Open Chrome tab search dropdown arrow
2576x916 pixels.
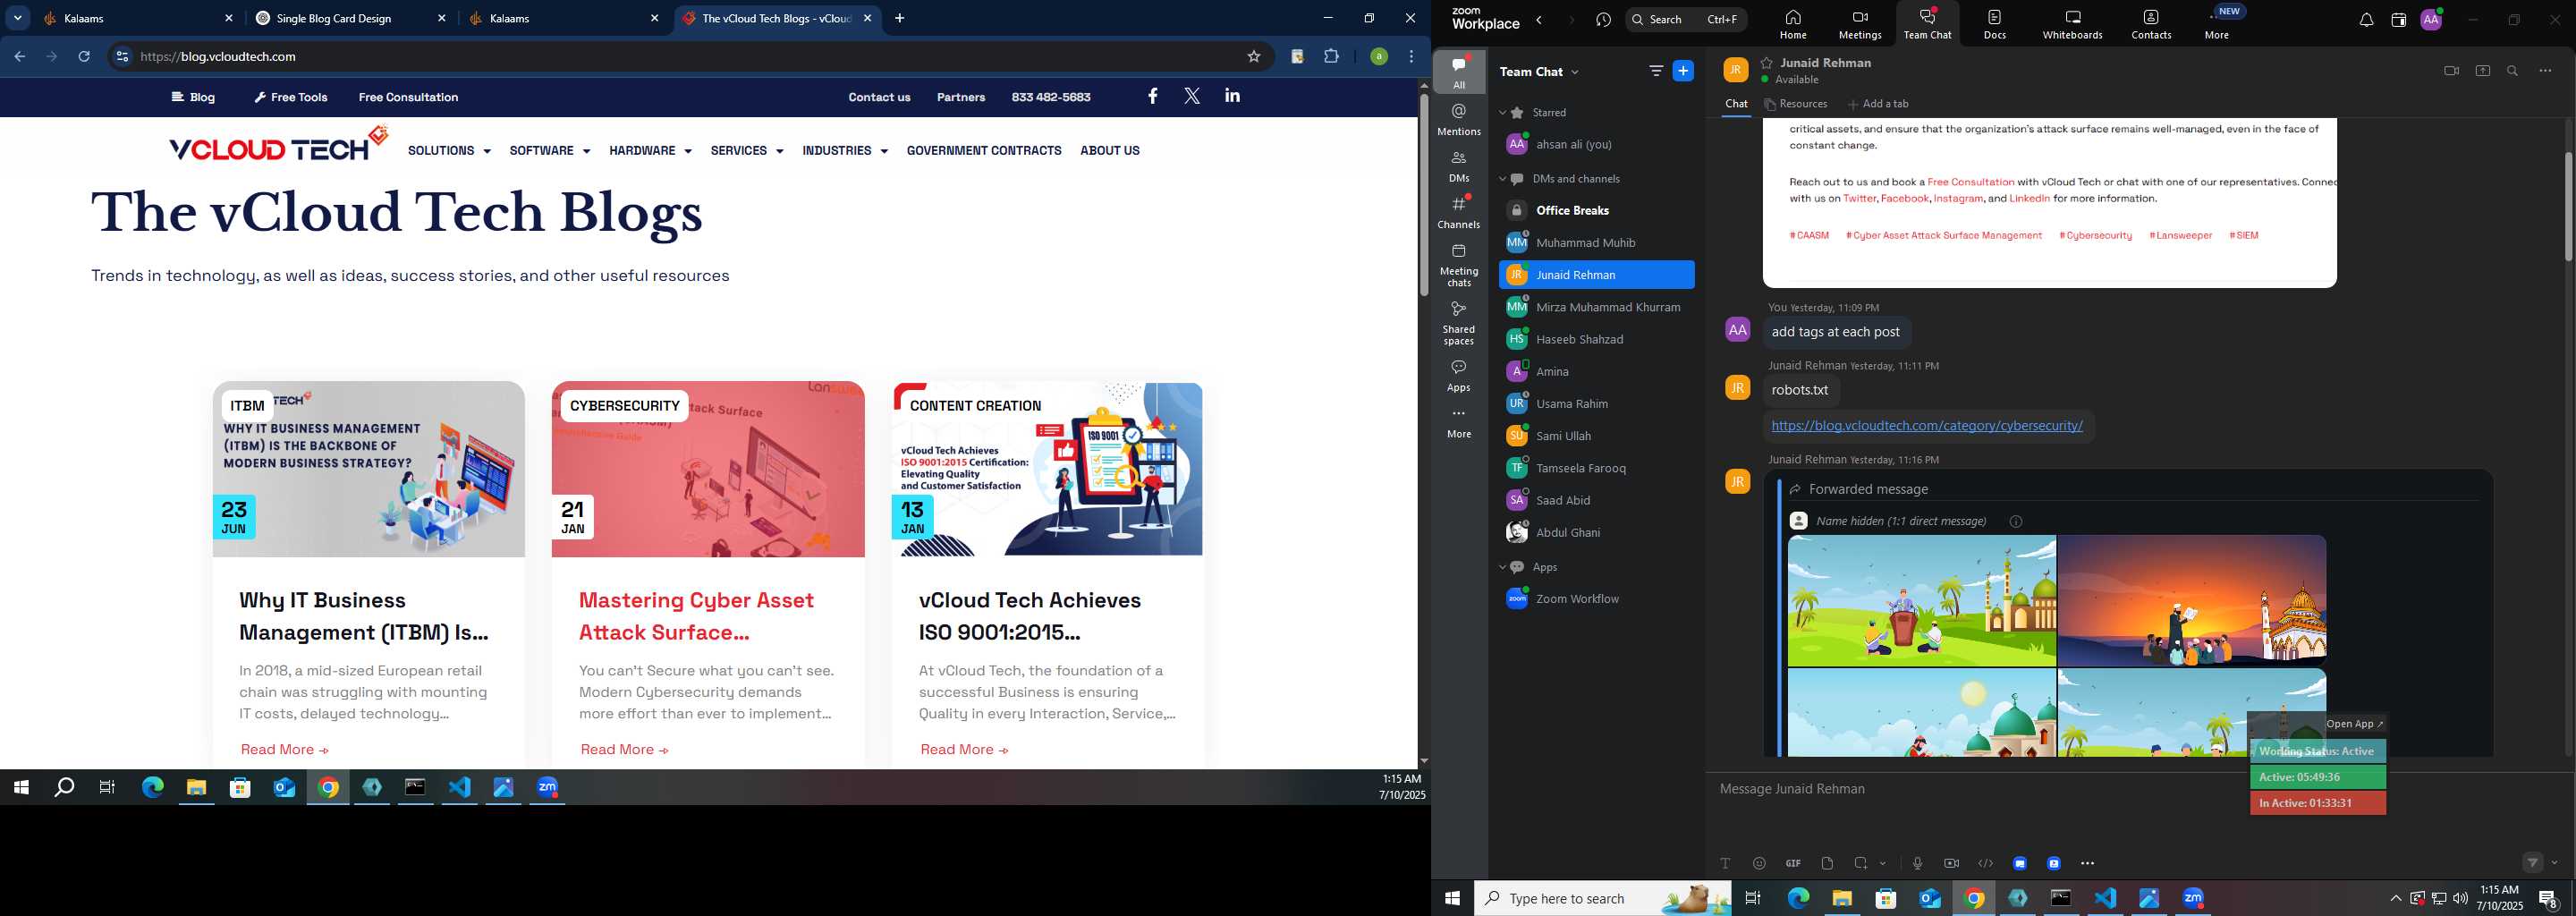[18, 18]
